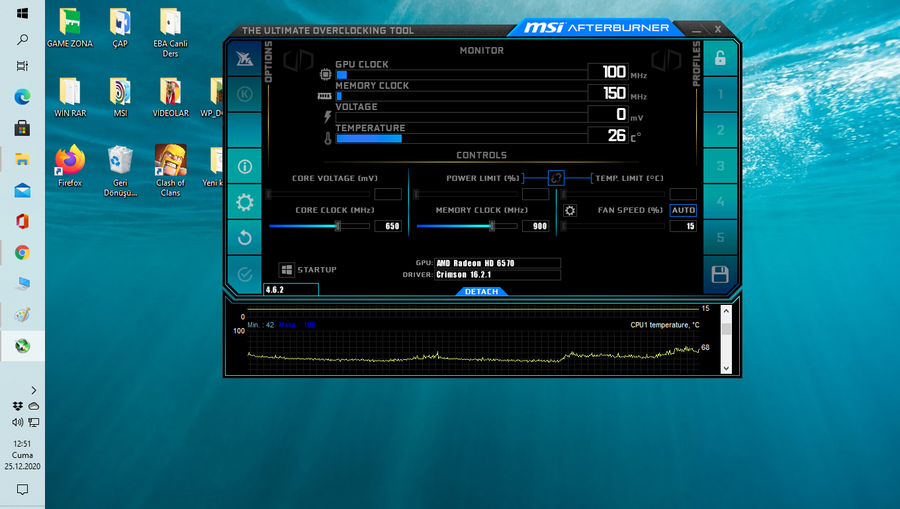Click the Fan Speed slider track
Image resolution: width=900 pixels, height=509 pixels.
click(614, 226)
